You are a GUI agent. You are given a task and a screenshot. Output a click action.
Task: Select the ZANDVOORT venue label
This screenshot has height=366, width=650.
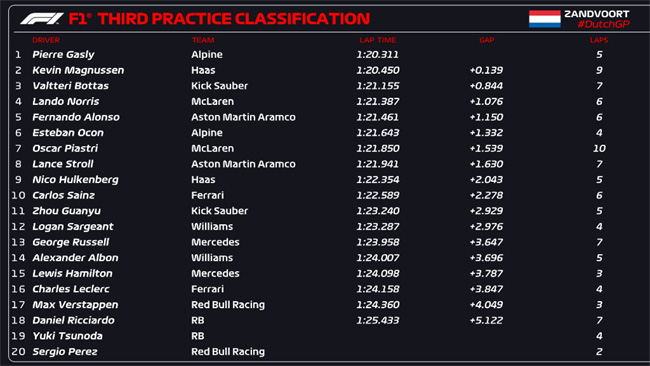[597, 14]
